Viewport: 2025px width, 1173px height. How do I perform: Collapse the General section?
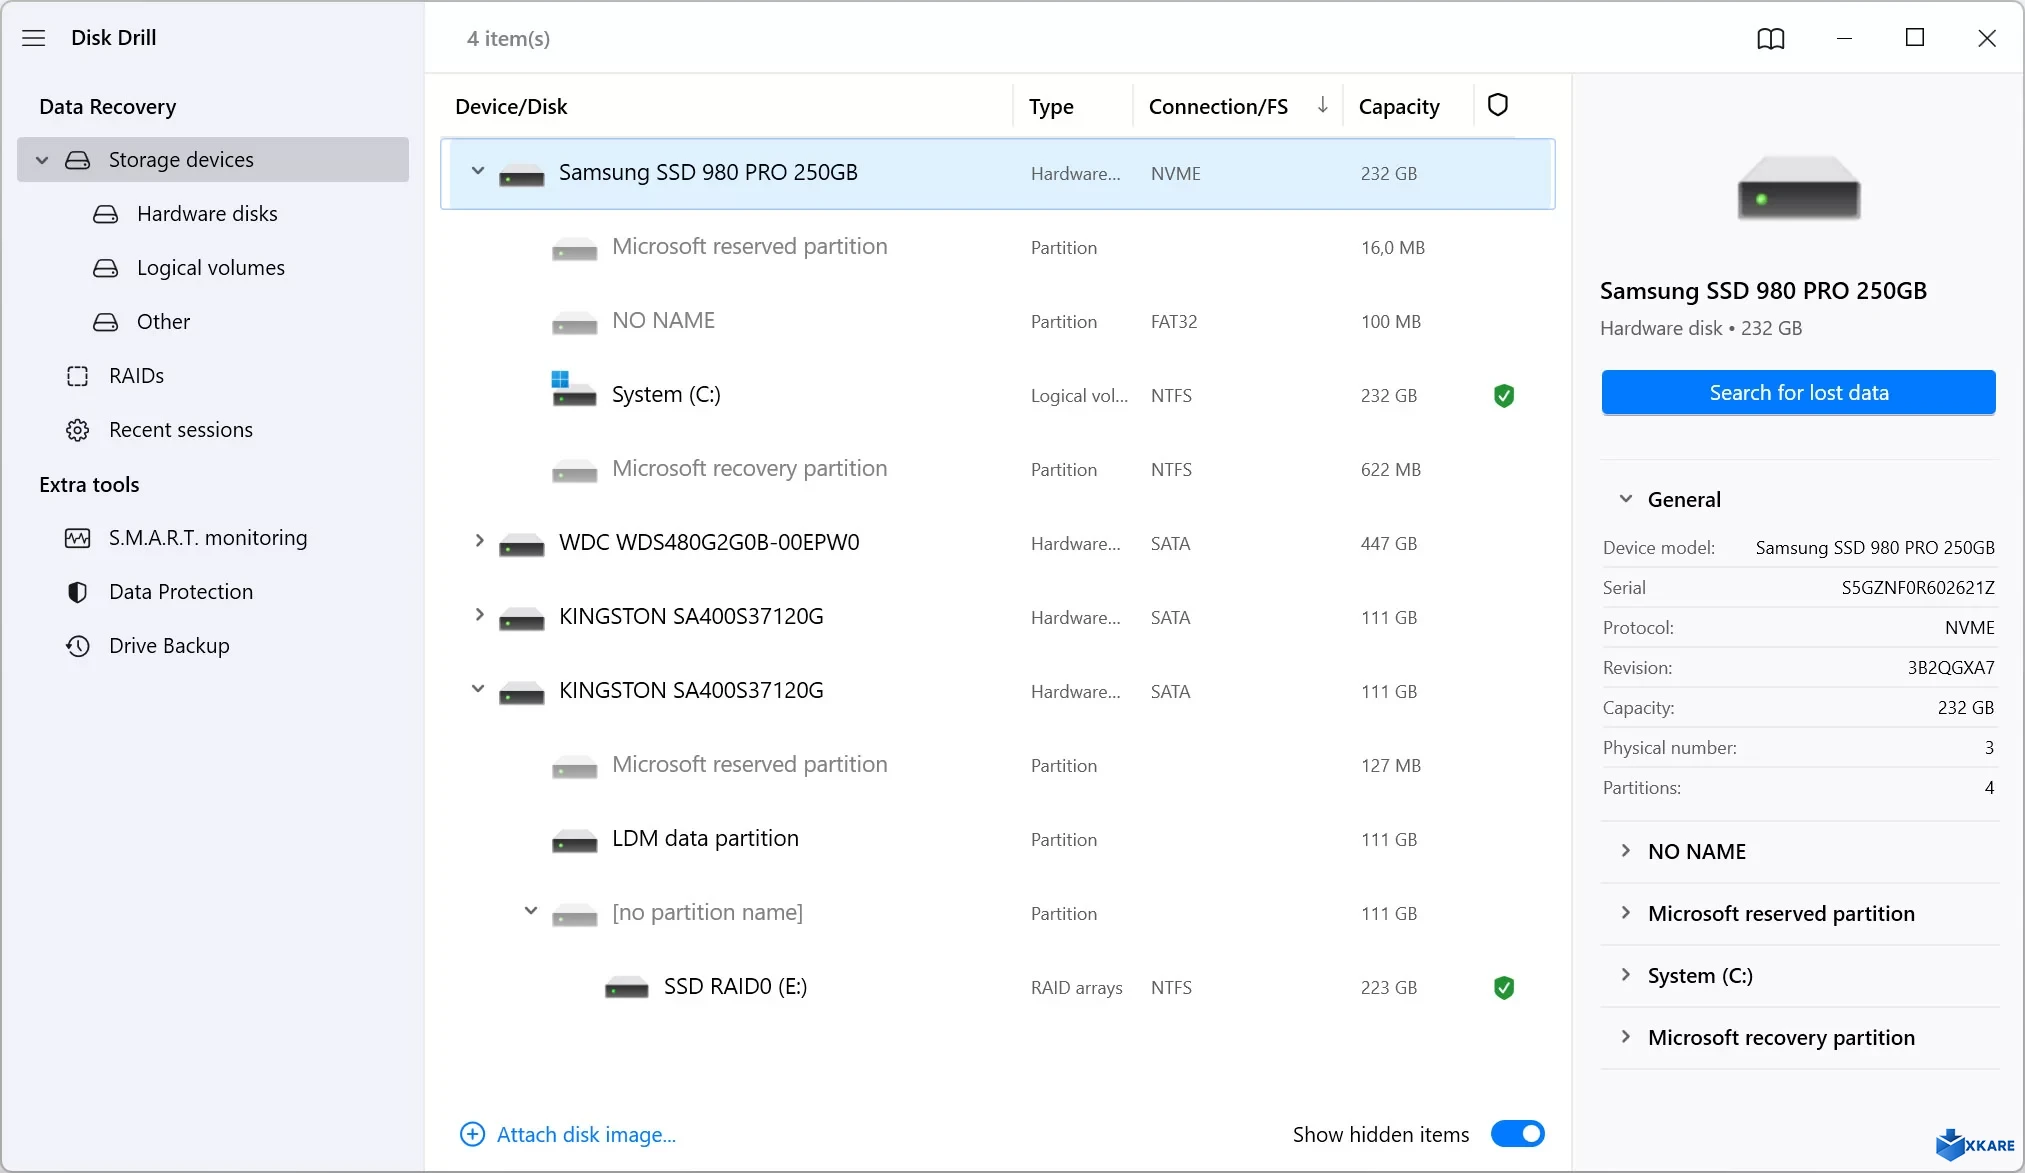1626,499
